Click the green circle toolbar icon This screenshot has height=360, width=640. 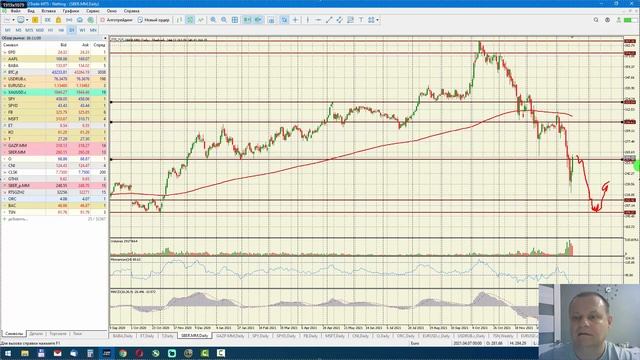90,20
